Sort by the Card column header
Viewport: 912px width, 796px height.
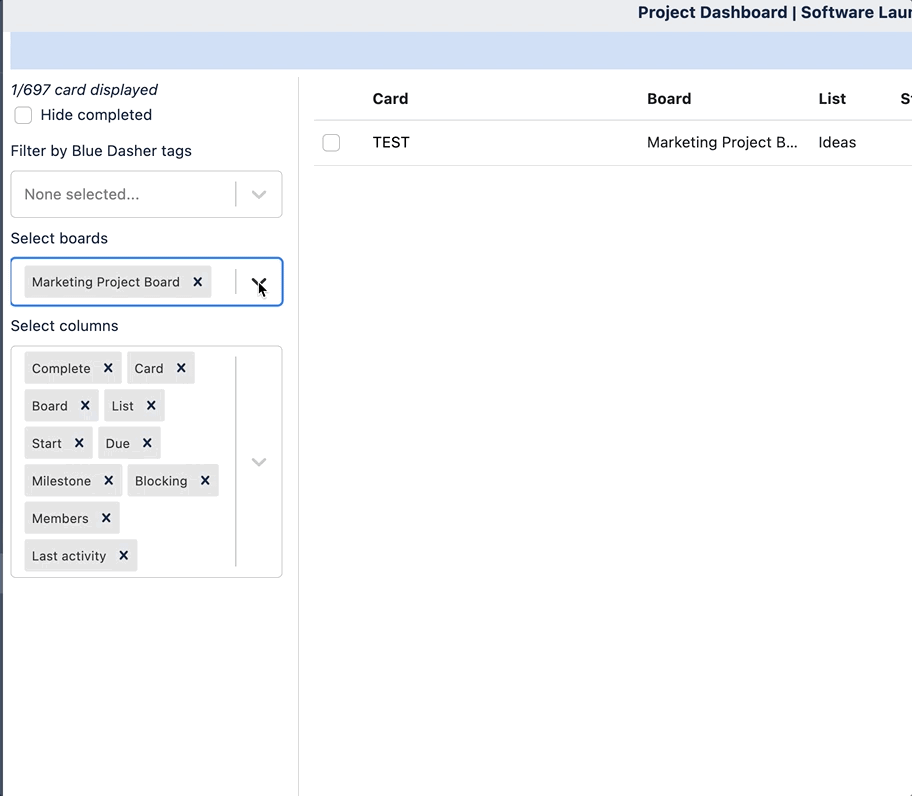point(390,98)
